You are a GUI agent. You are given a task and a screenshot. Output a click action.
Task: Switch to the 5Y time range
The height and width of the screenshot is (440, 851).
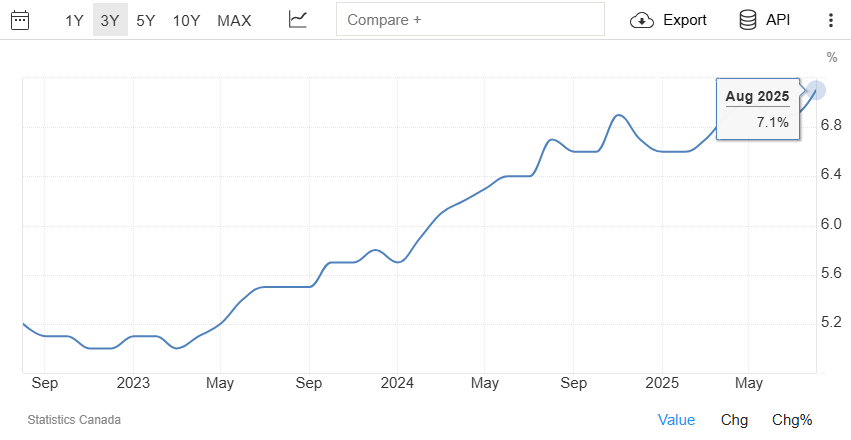click(146, 20)
